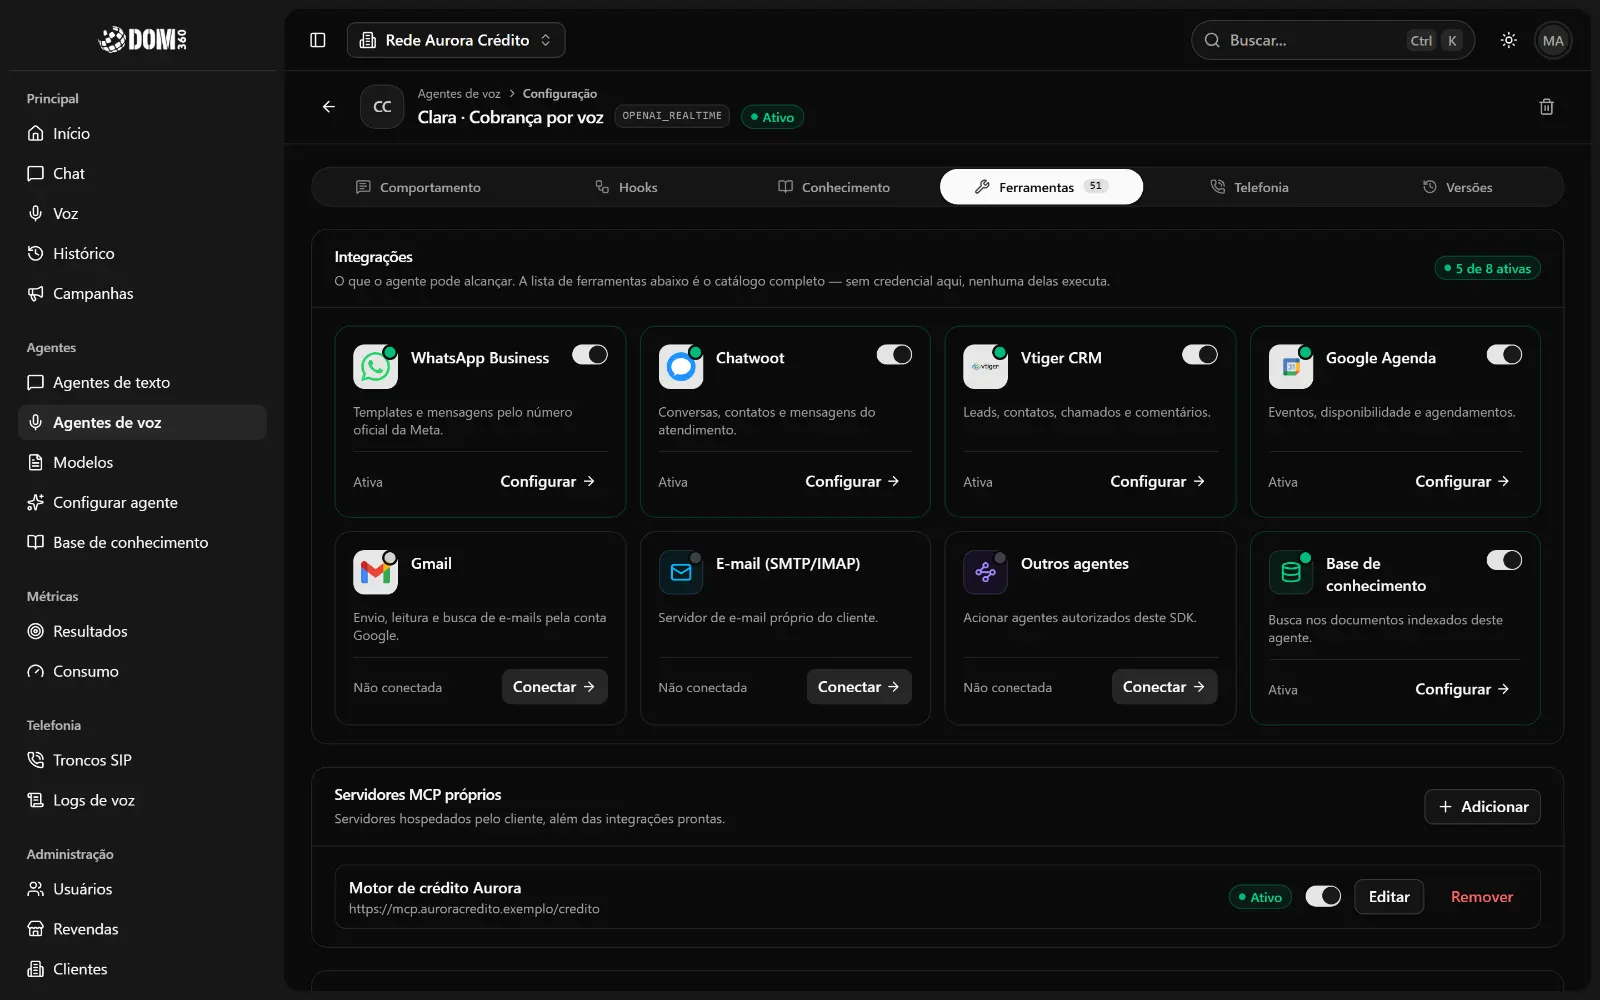The image size is (1600, 1000).
Task: Open Resultados metrics page
Action: coord(142,631)
